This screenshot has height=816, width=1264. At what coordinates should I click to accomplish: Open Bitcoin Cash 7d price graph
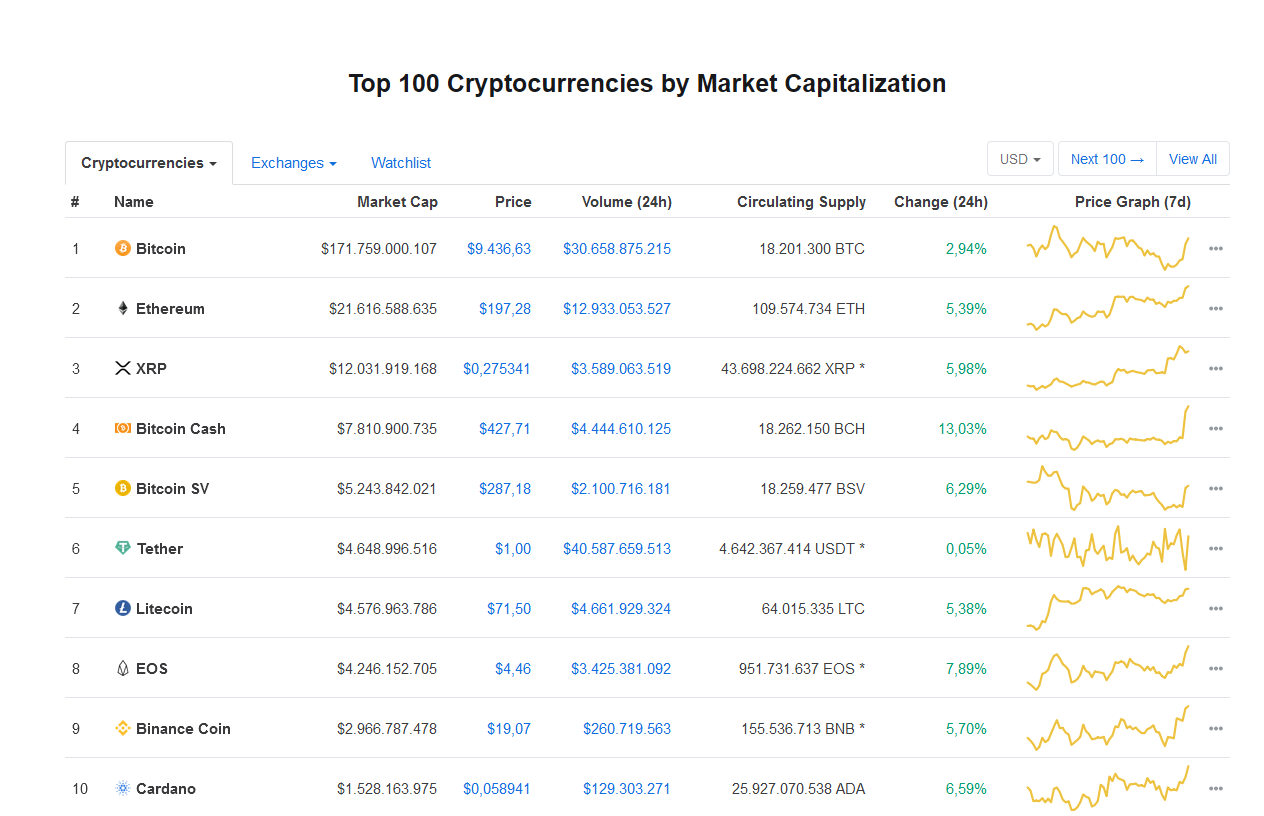[1108, 428]
